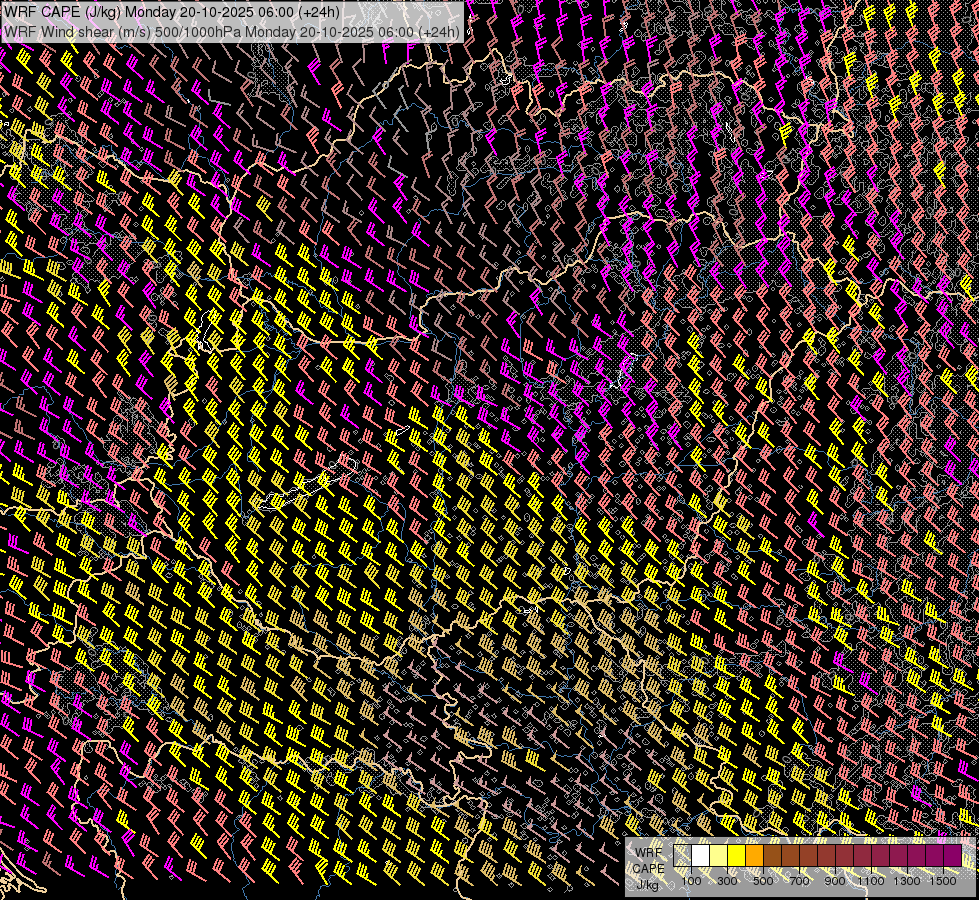Screen dimensions: 979x900
Task: Pick the bright yellow legend swatch at 300
Action: tap(736, 856)
